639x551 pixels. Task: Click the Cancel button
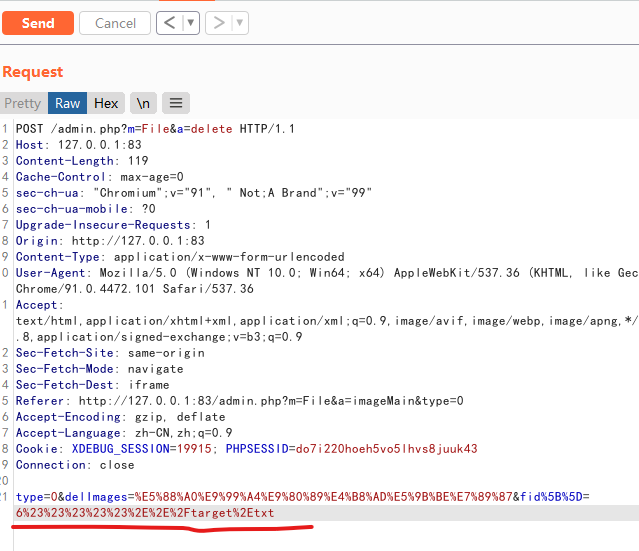coord(115,23)
